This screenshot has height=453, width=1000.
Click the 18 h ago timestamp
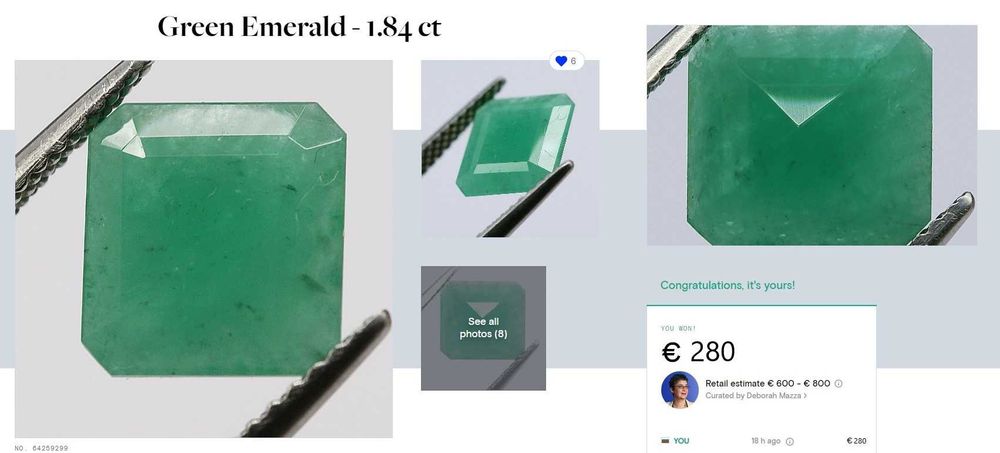tap(765, 442)
